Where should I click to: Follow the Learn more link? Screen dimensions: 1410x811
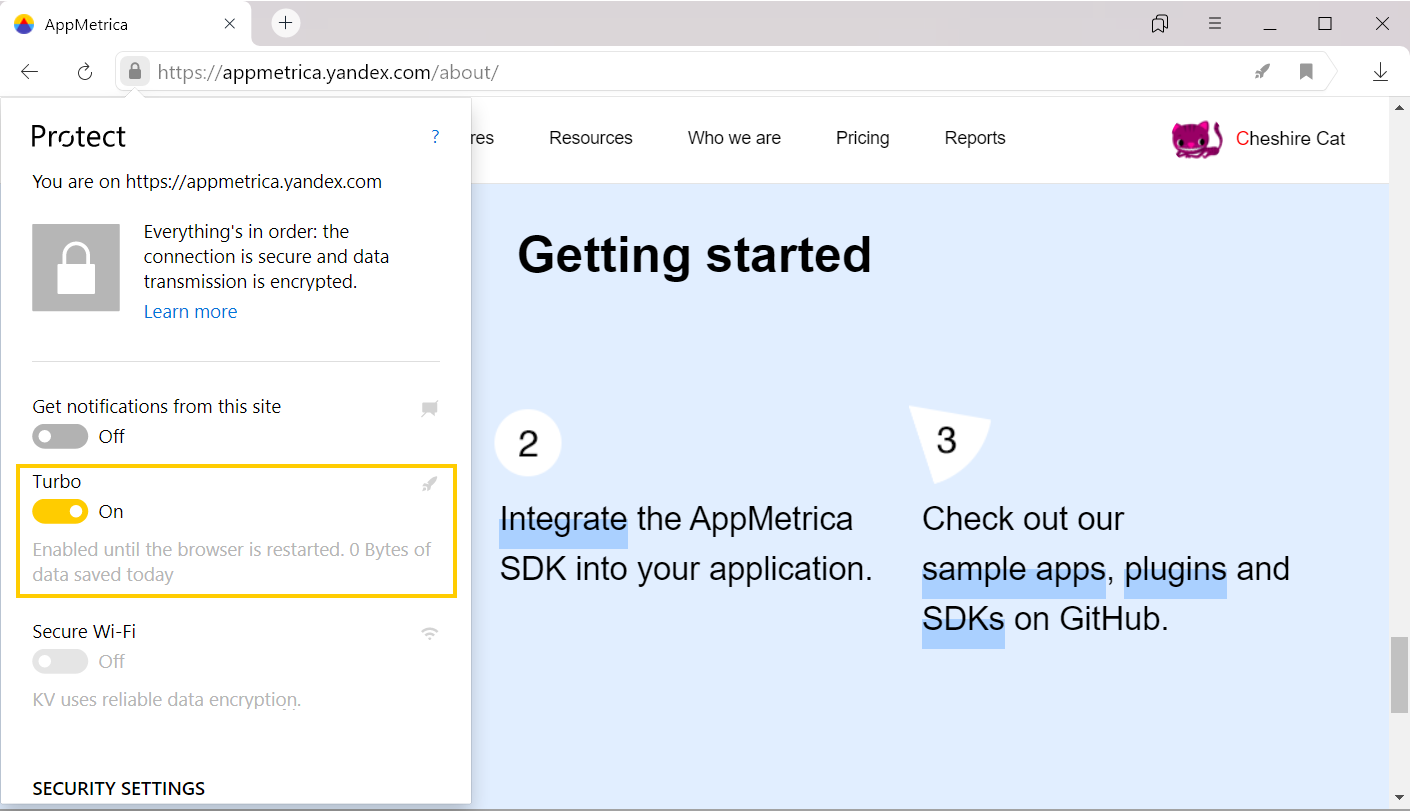click(x=190, y=311)
